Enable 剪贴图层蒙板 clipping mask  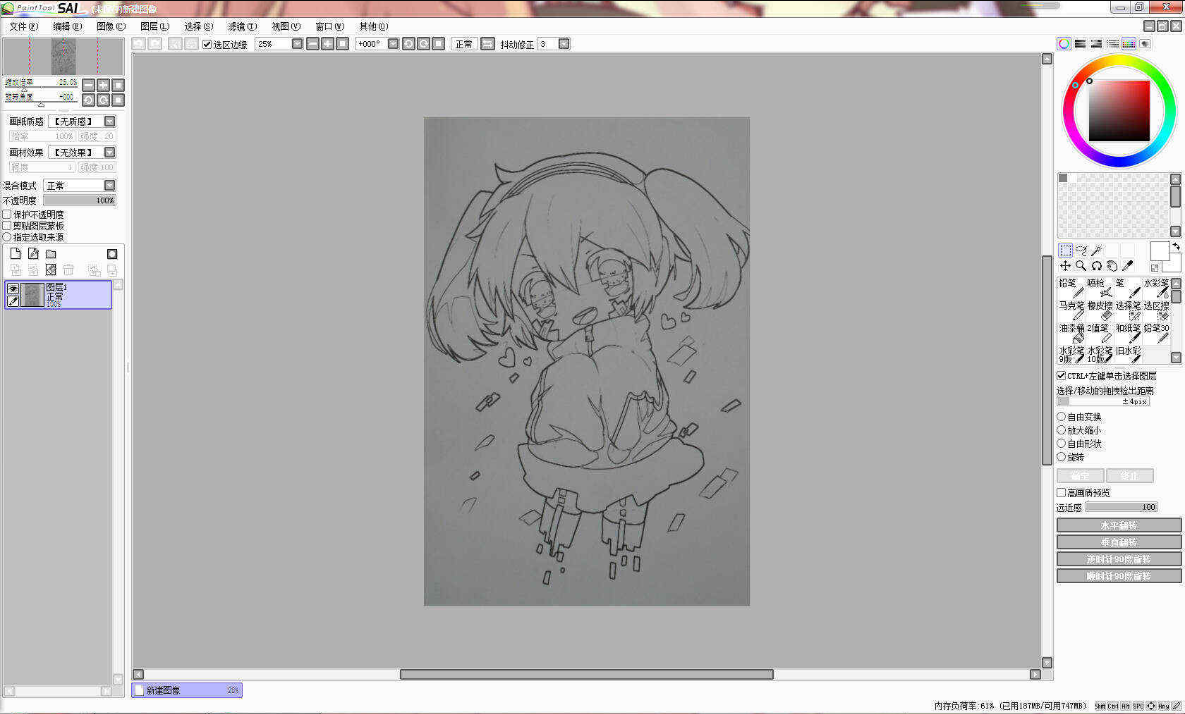click(7, 225)
